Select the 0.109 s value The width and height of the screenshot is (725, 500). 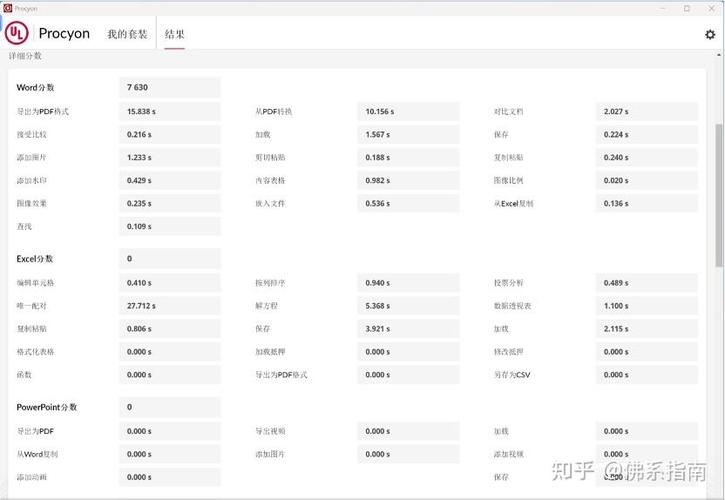pyautogui.click(x=170, y=227)
